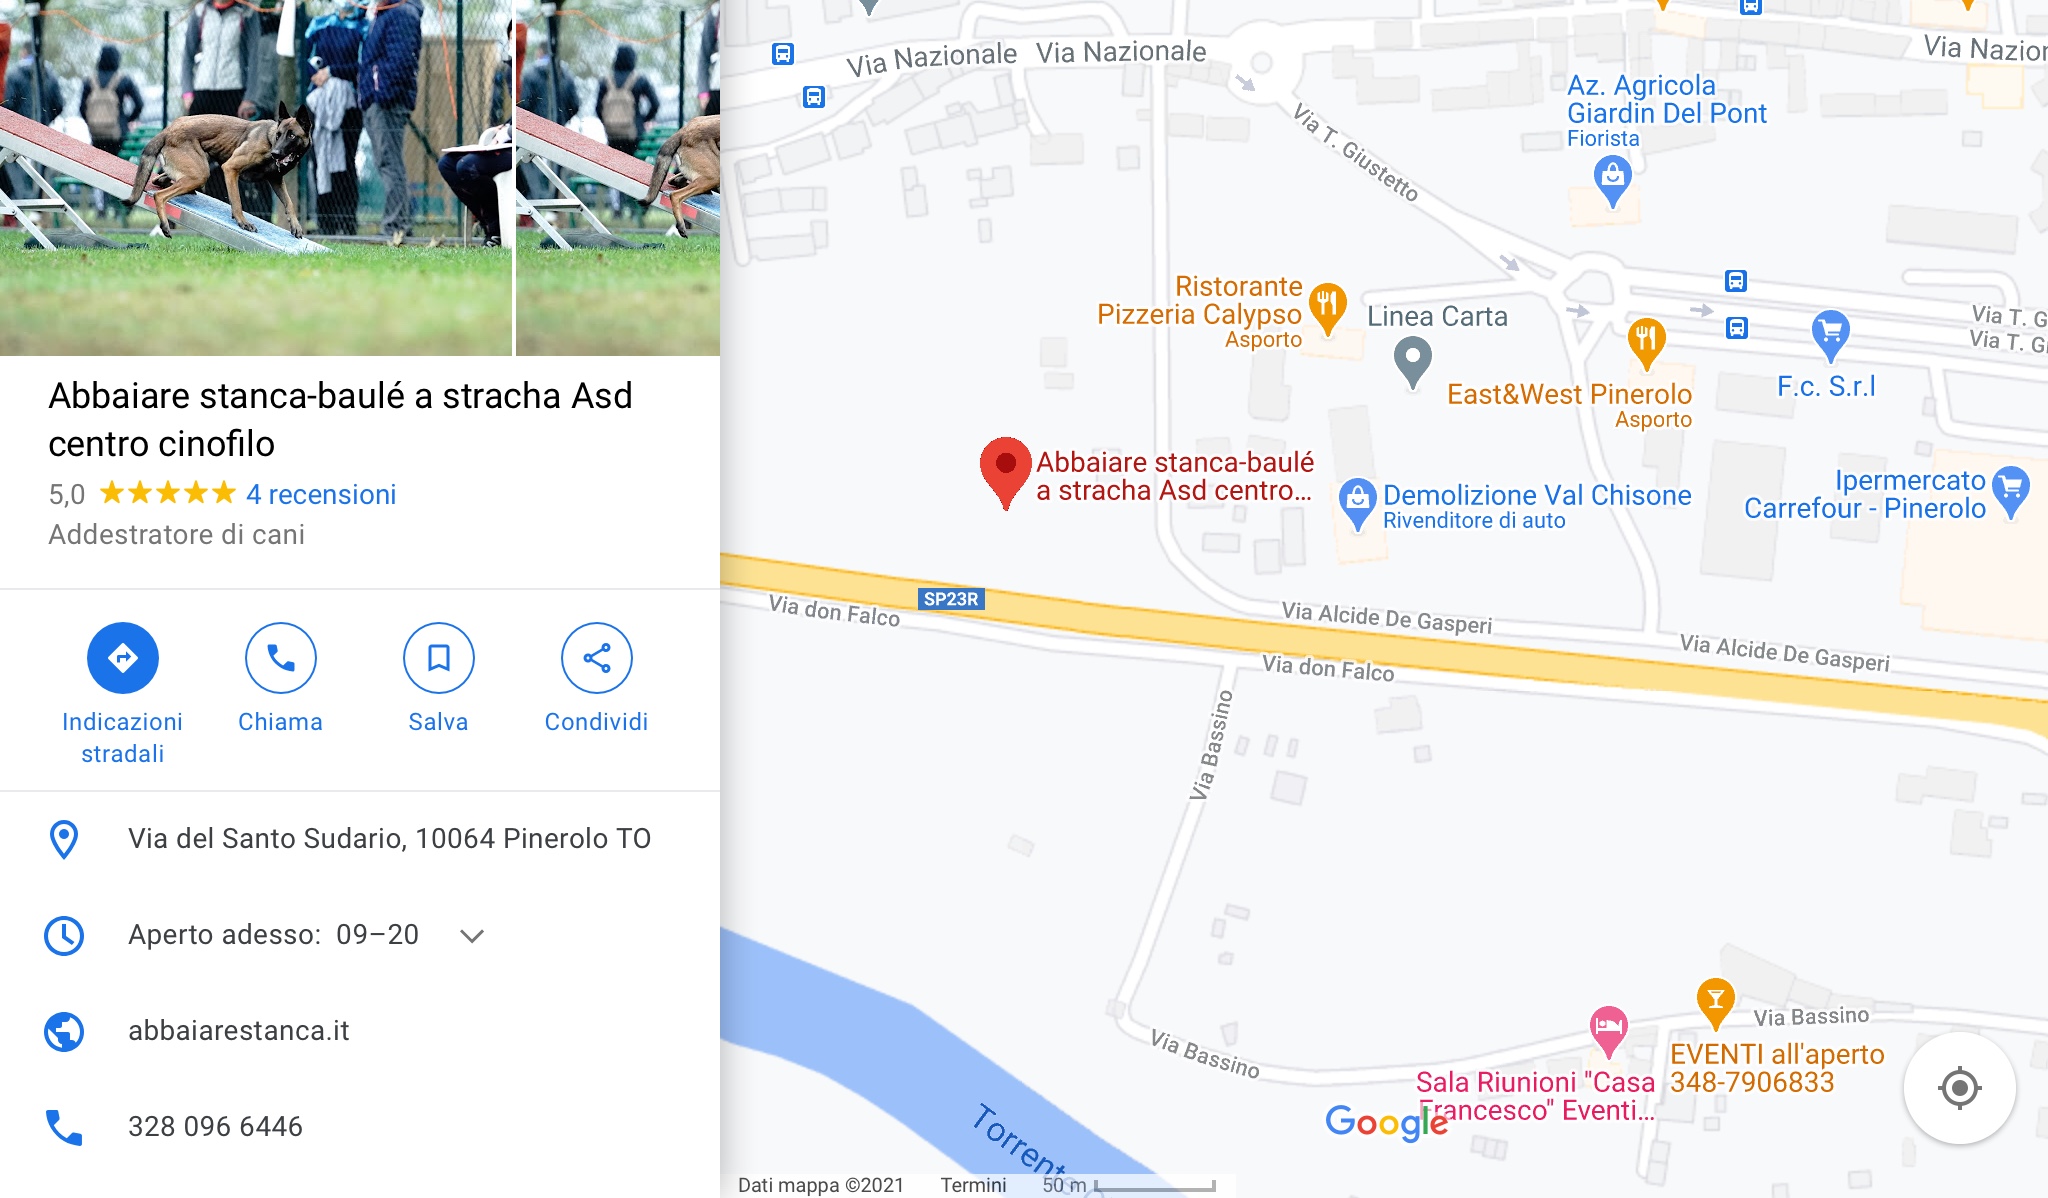Click the Indicazioni stradali directions icon

point(122,658)
